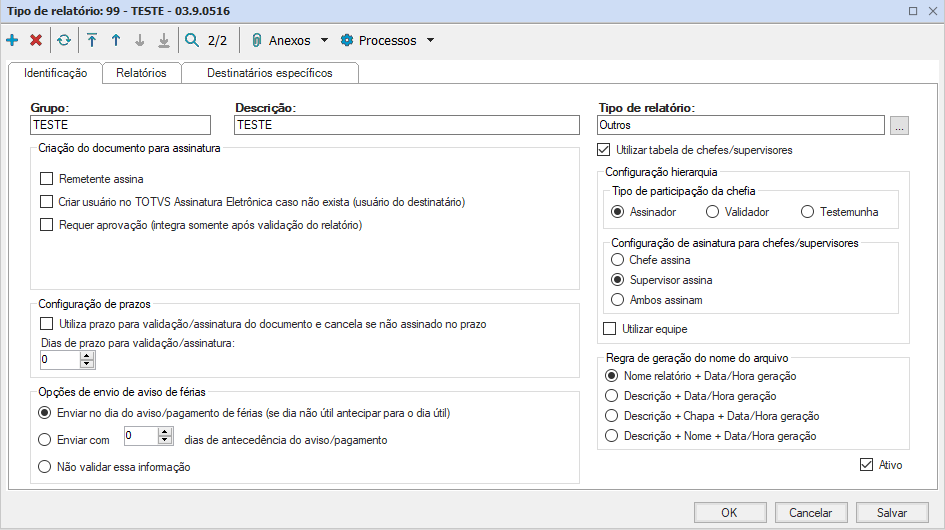Expand the Anexos dropdown arrow
Viewport: 945px width, 530px height.
tap(324, 40)
